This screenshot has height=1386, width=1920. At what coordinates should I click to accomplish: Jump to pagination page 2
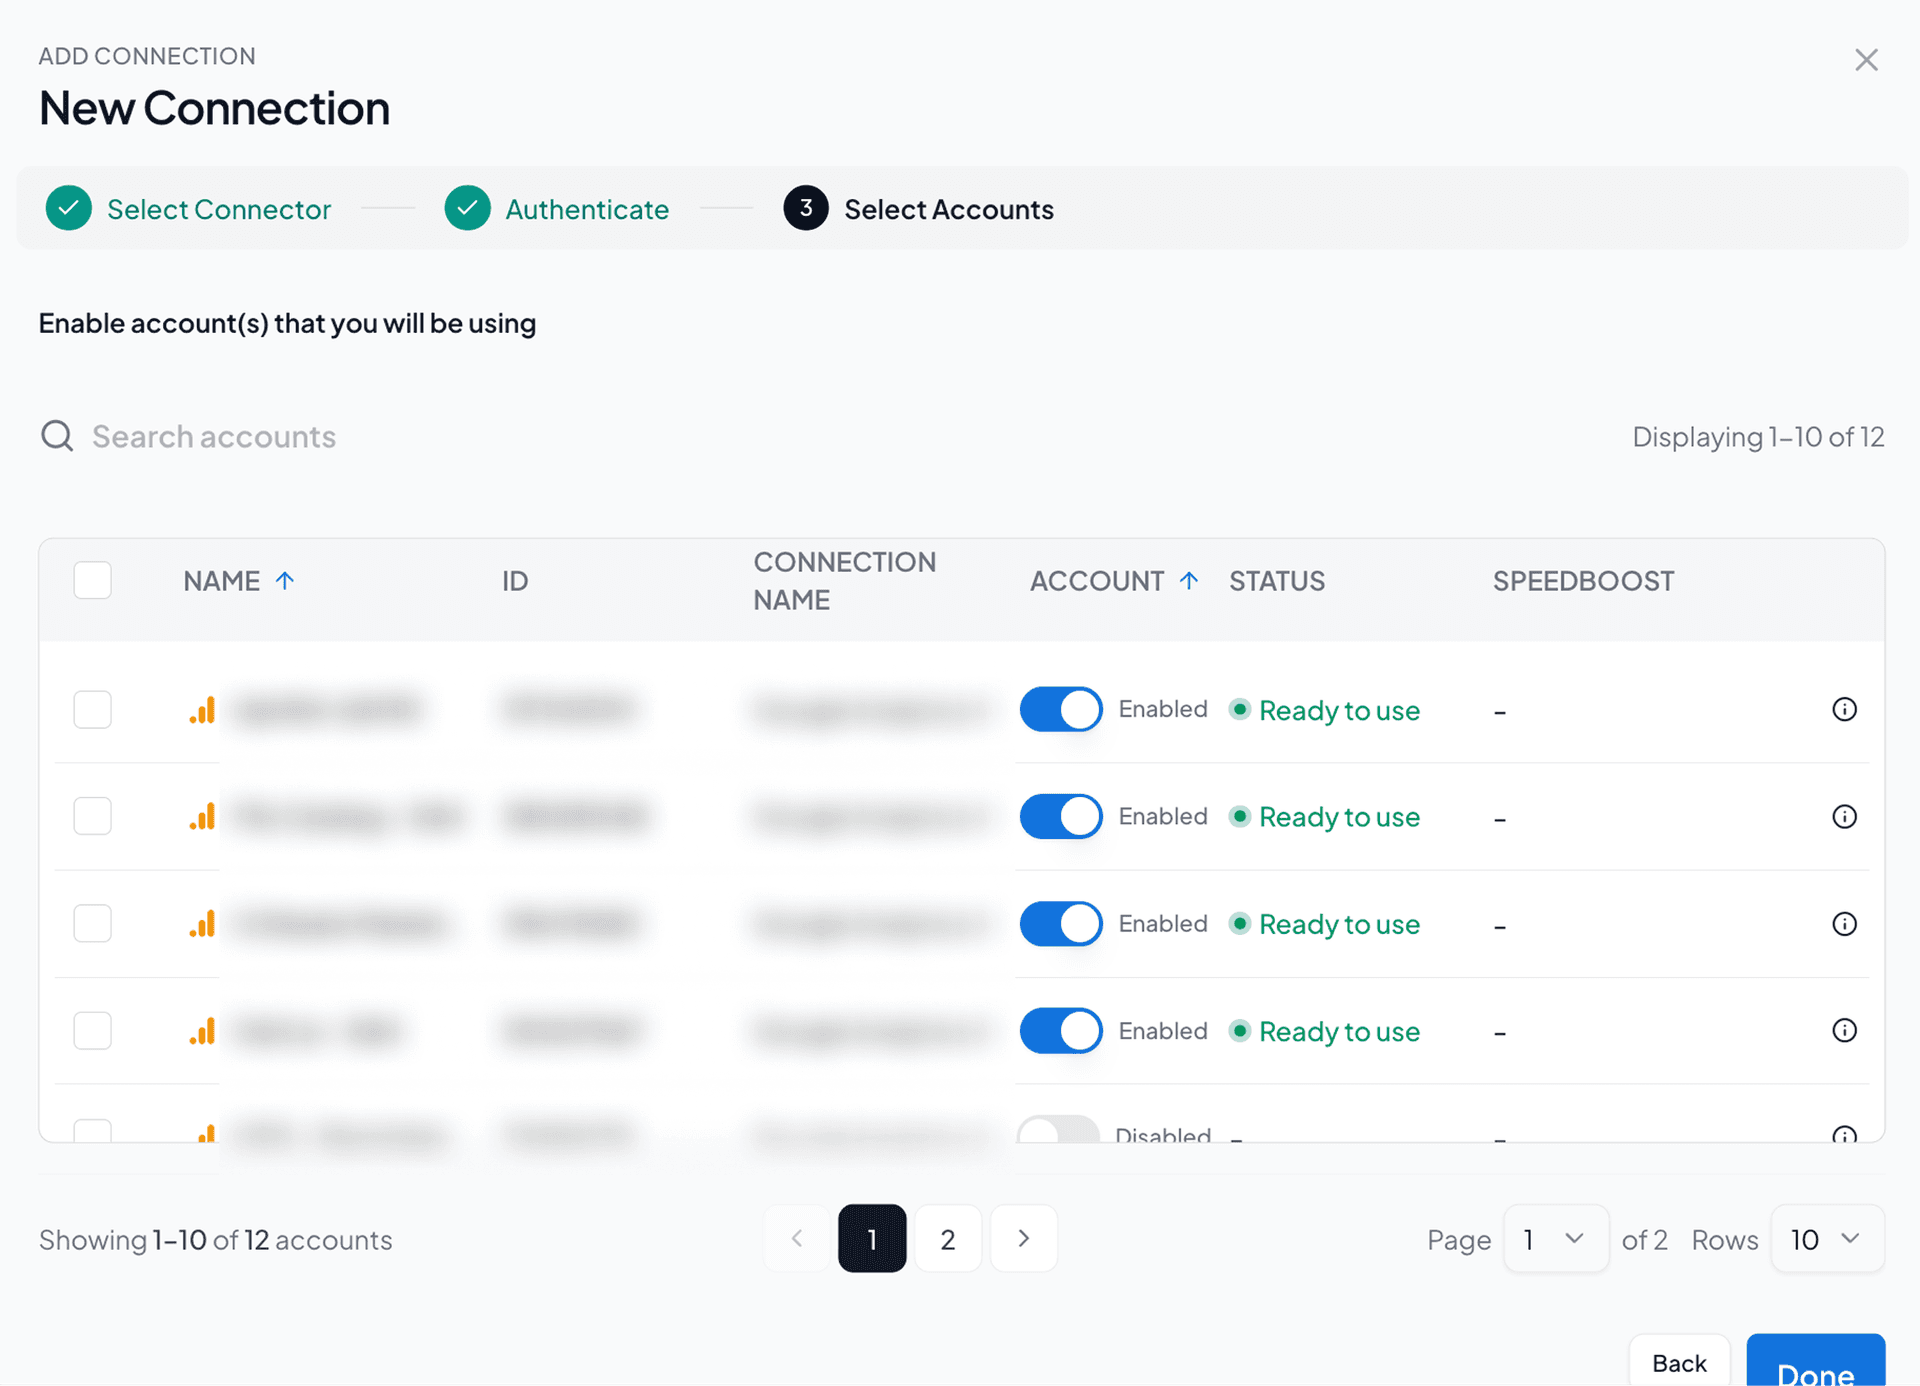tap(948, 1238)
